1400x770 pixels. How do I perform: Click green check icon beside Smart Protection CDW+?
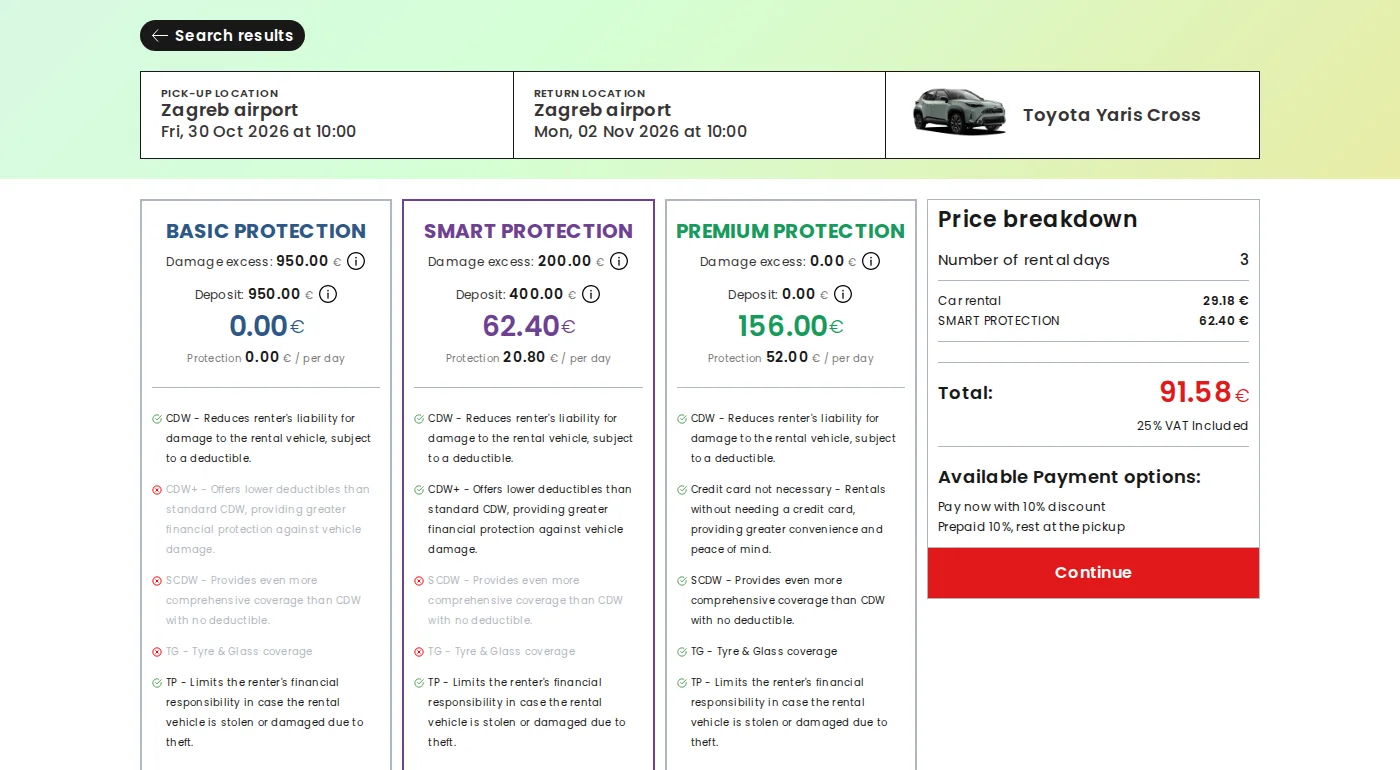coord(419,490)
